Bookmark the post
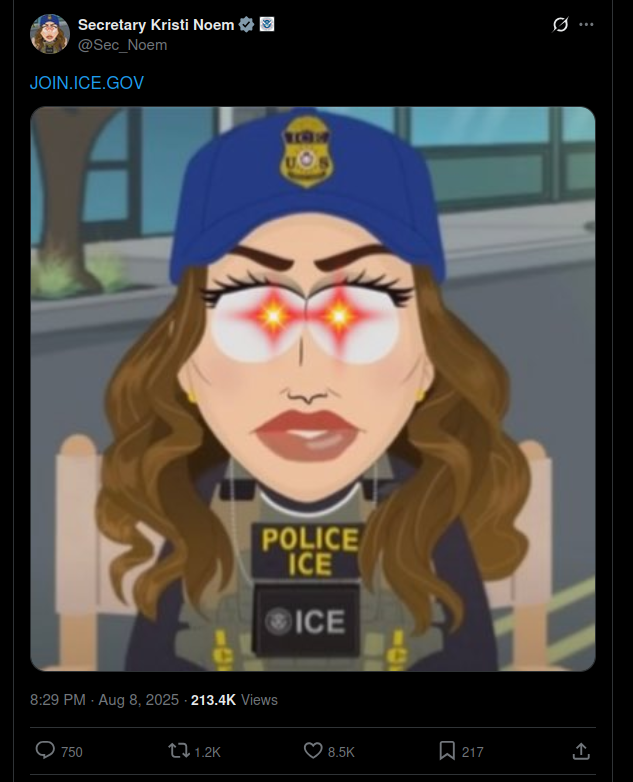633x782 pixels. [447, 751]
